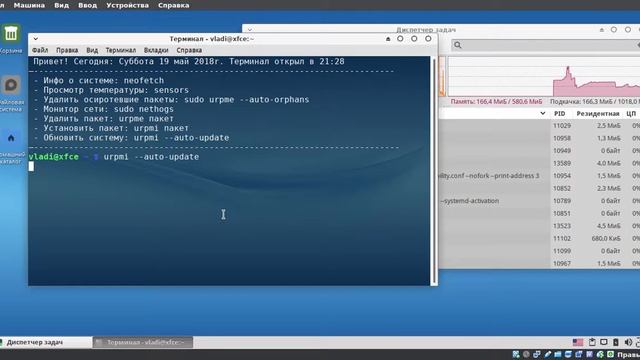Open VirtualBox Машина menu
Screen dimensions: 640x360
point(29,5)
